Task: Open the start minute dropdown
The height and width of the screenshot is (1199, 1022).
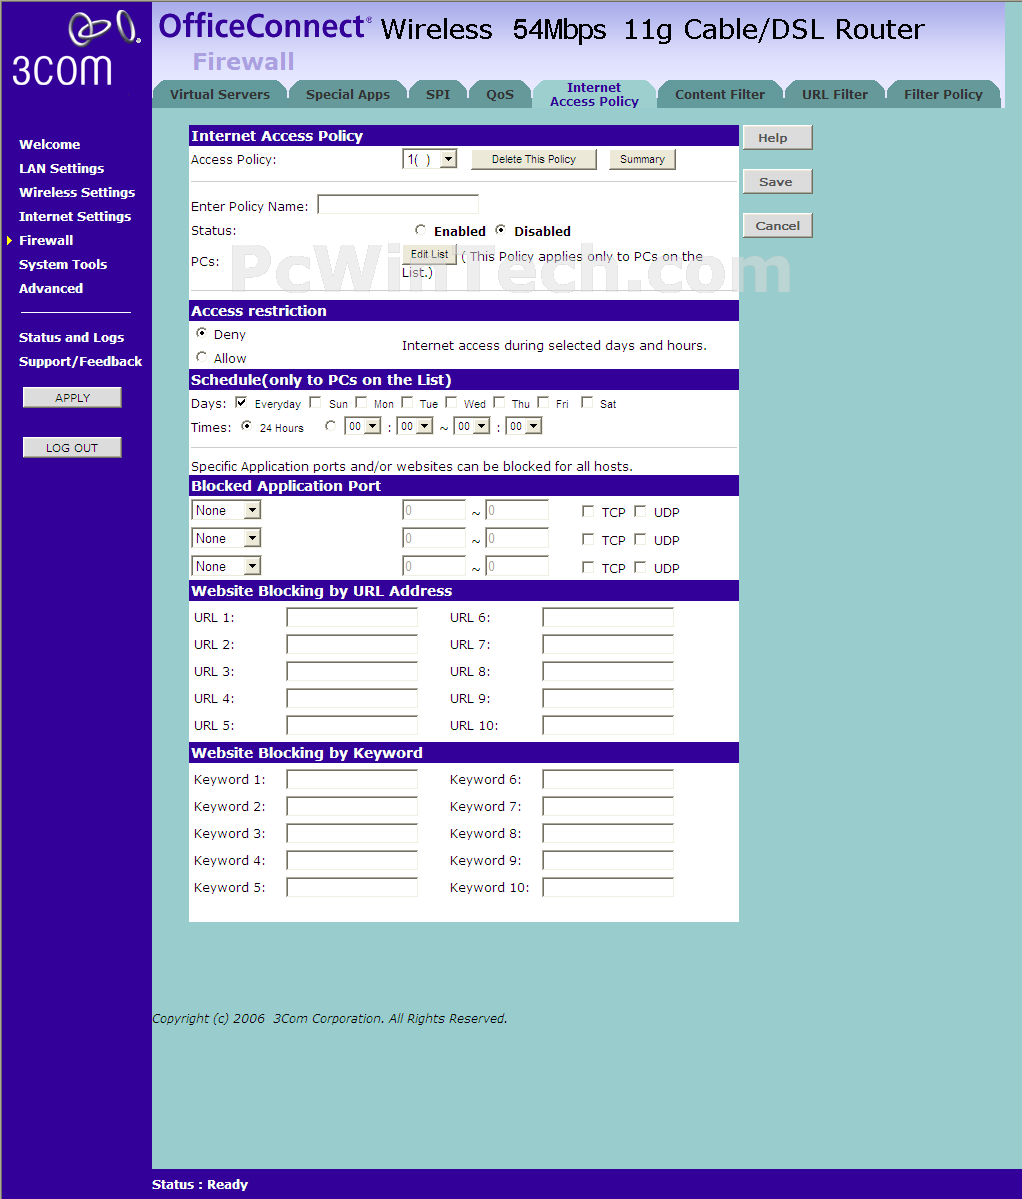Action: click(x=414, y=426)
